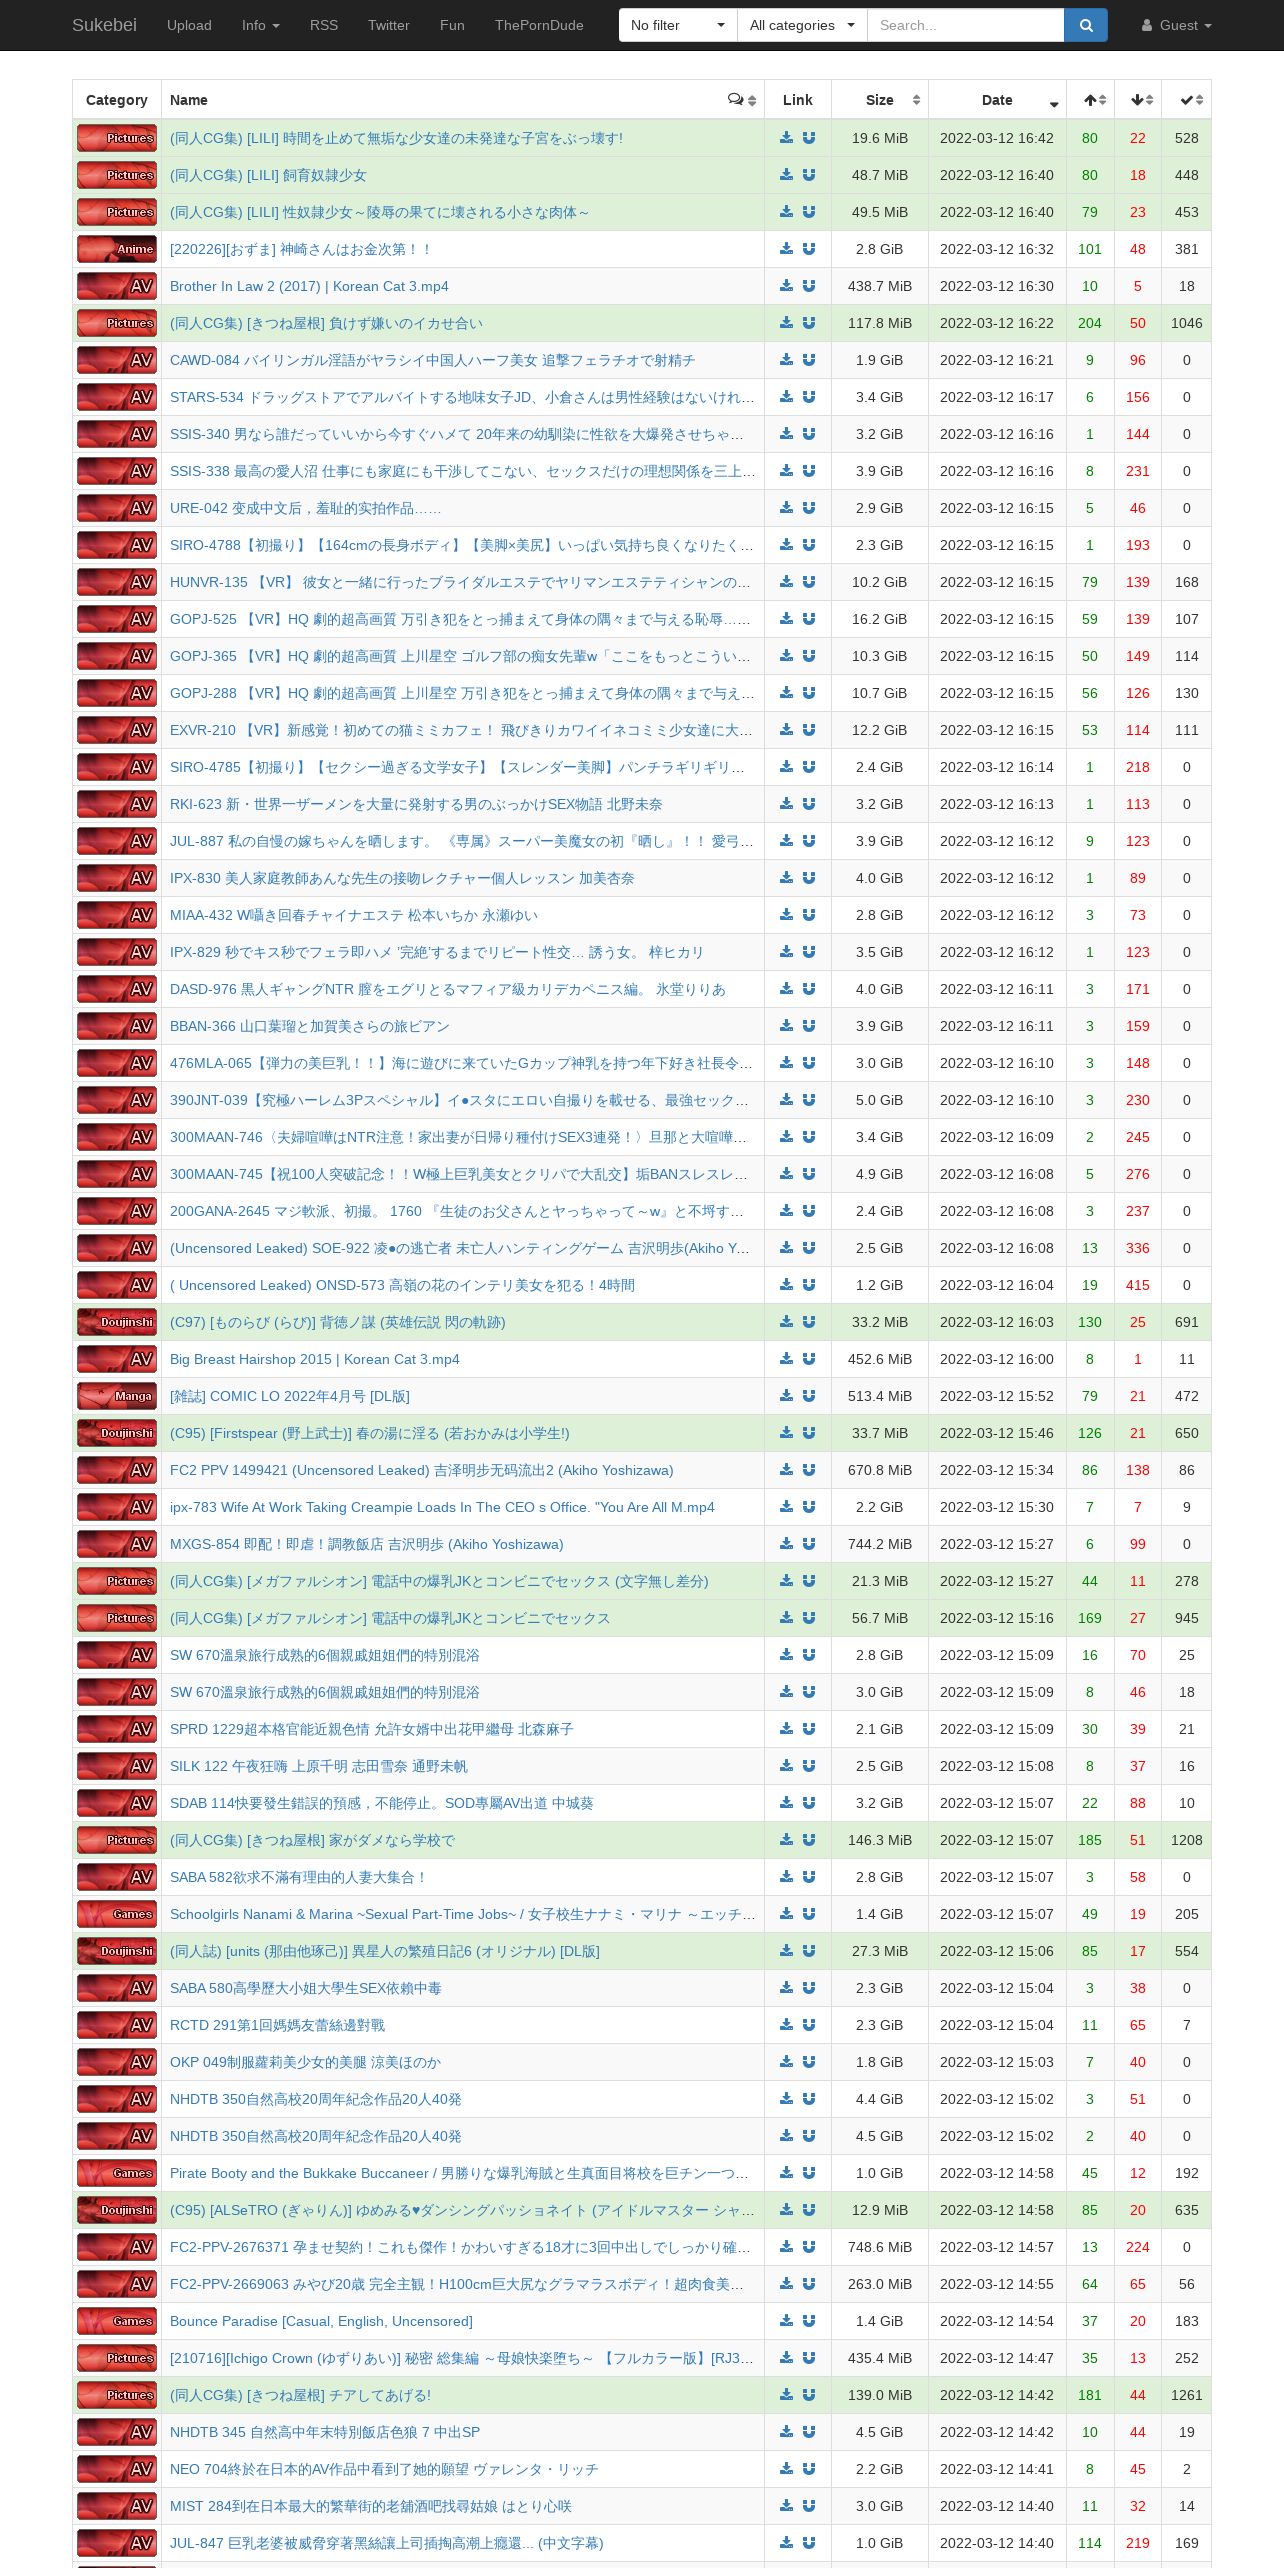Open the All categories dropdown

click(x=802, y=25)
